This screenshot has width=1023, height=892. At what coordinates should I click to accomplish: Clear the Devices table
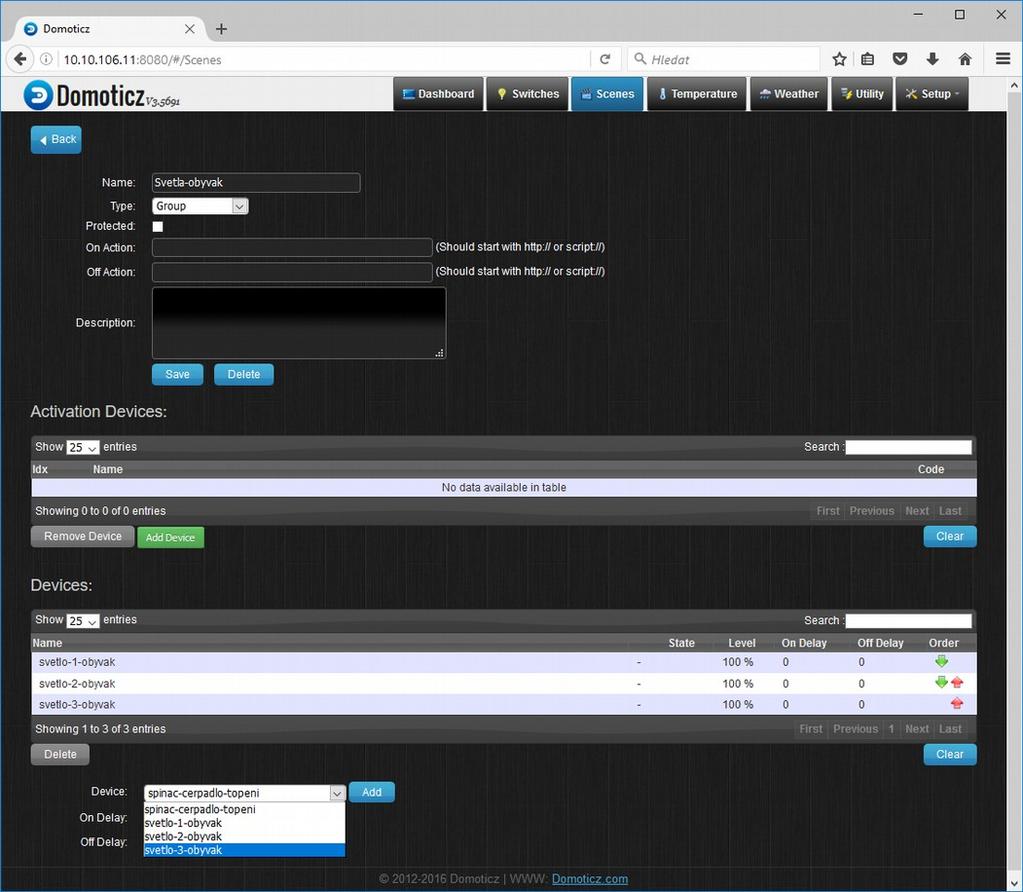(950, 754)
